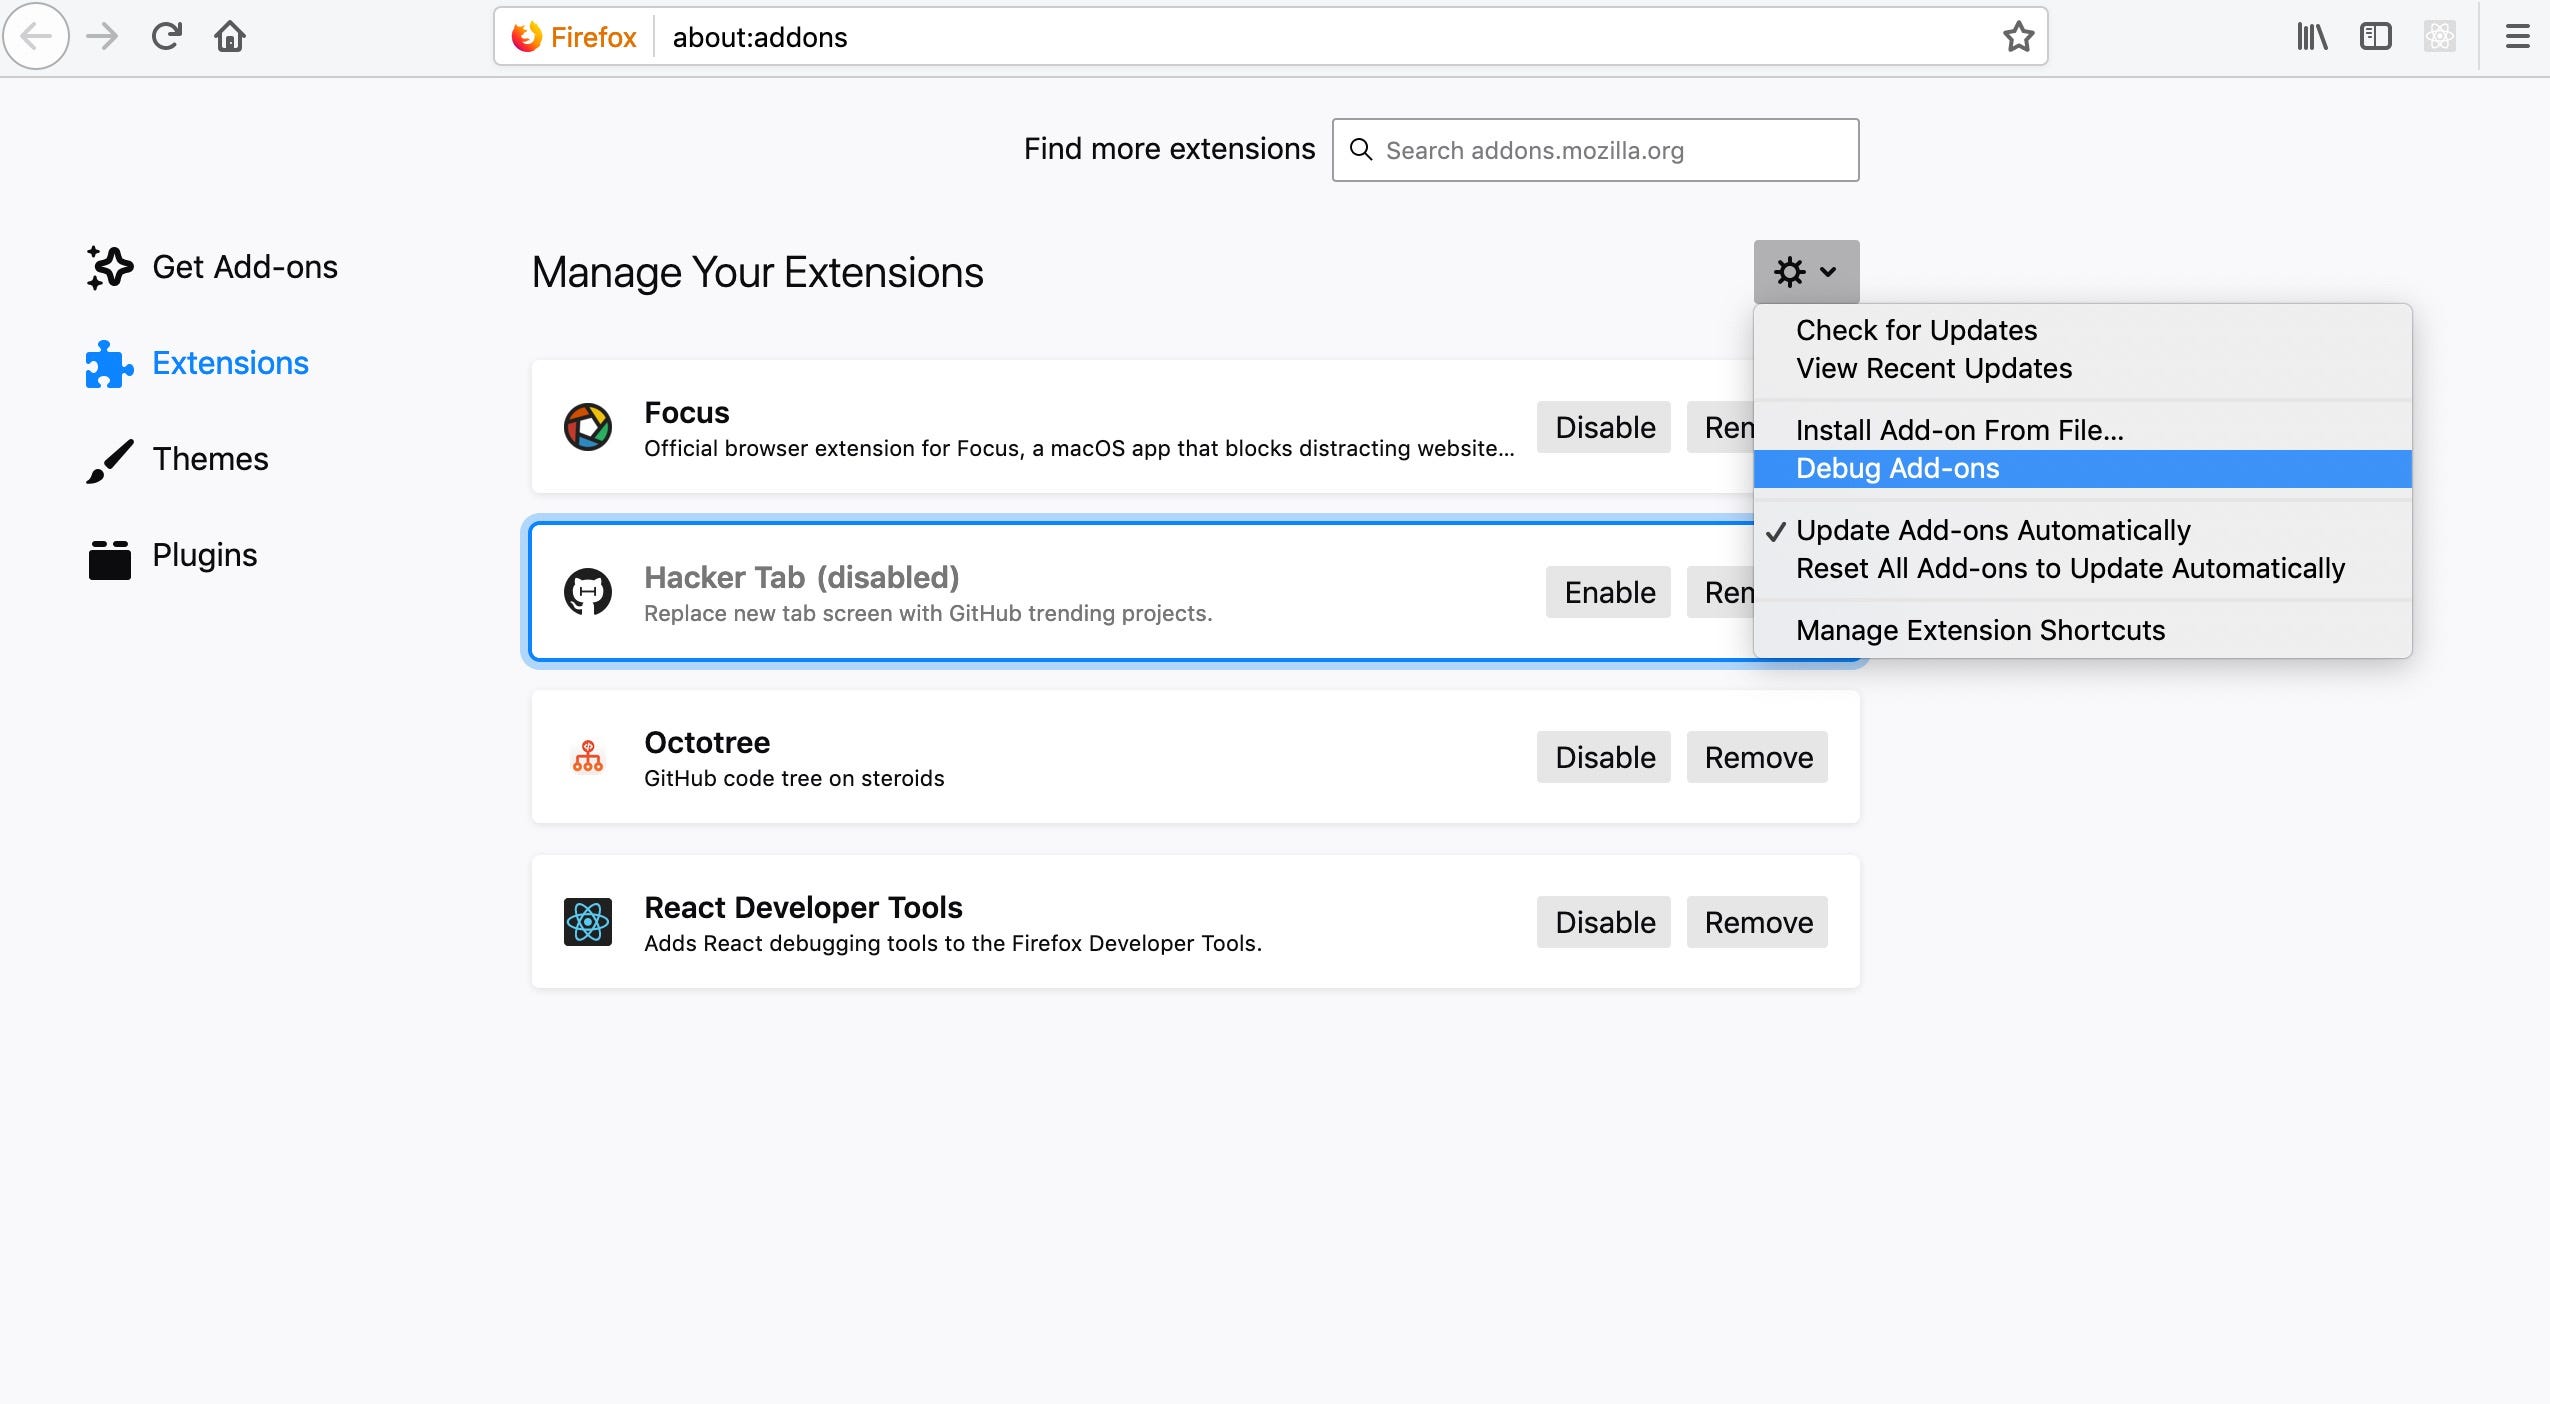Go forward with the forward arrow
Image resolution: width=2550 pixels, height=1404 pixels.
[101, 37]
